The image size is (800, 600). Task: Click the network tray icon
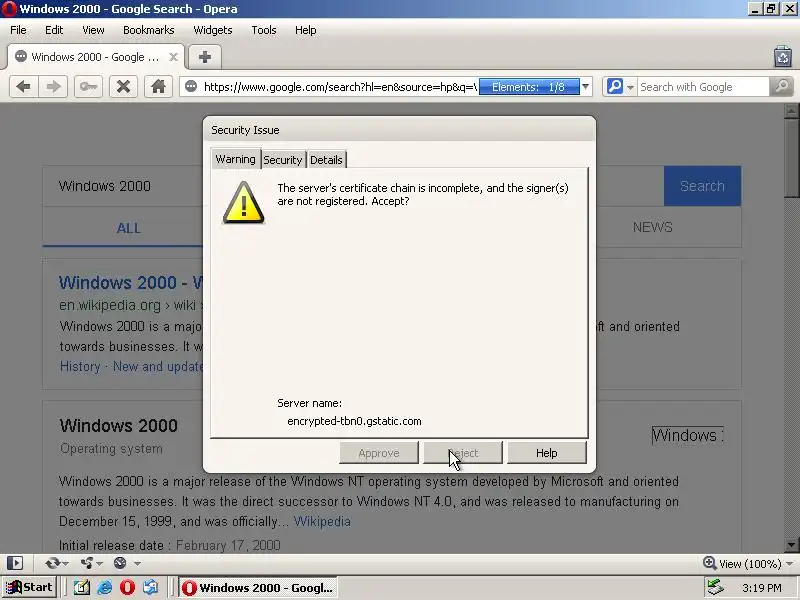click(715, 588)
